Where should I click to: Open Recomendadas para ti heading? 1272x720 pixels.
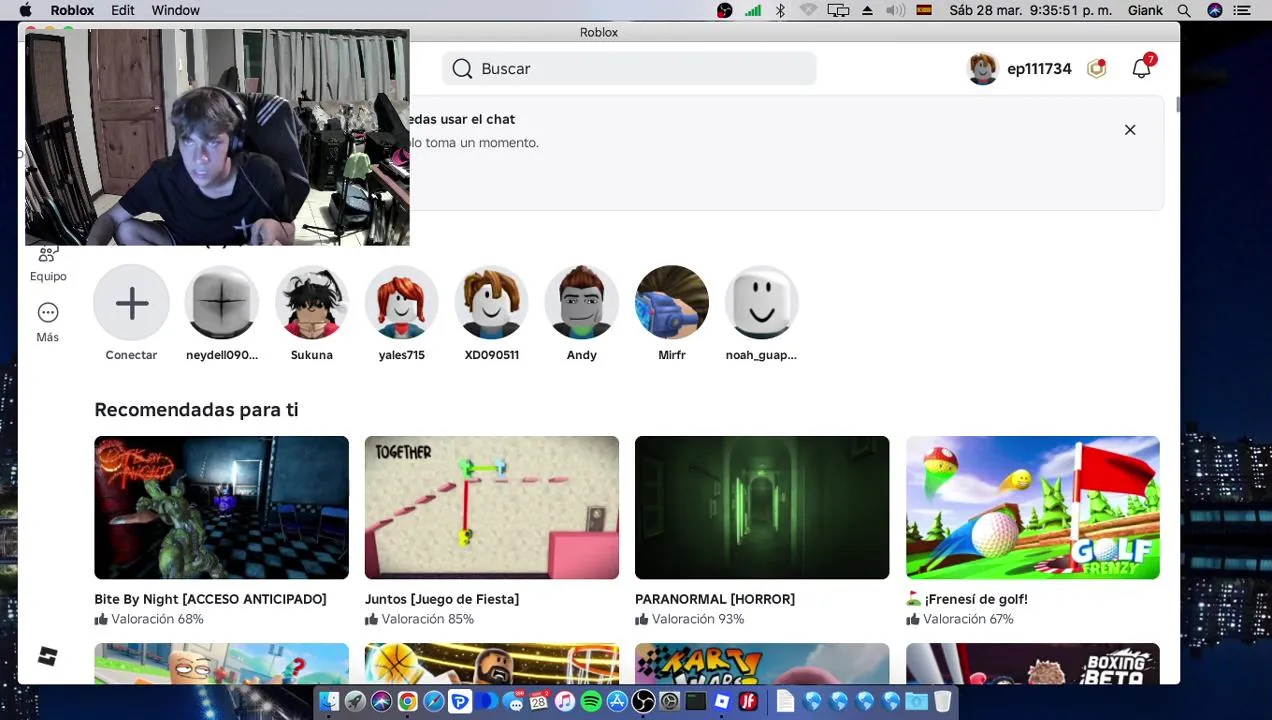point(196,410)
